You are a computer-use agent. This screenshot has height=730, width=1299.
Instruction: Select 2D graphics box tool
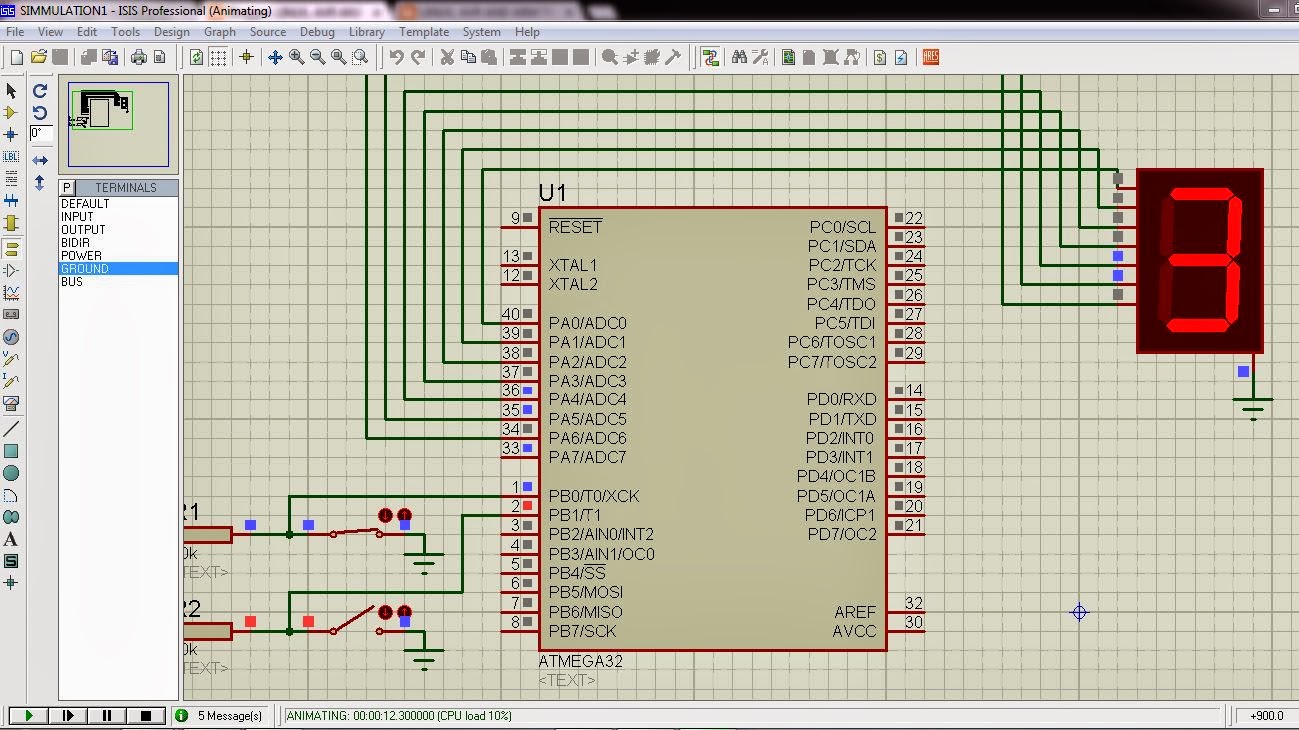click(x=11, y=451)
